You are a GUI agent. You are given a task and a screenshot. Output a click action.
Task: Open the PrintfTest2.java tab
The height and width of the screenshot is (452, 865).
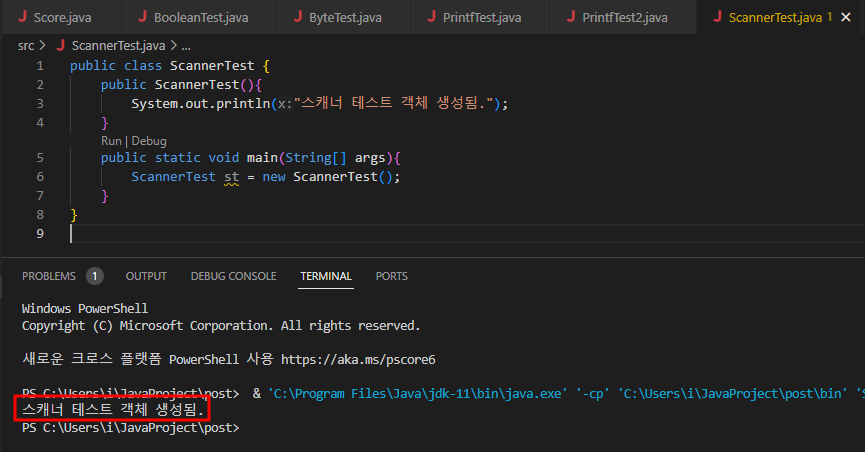coord(623,17)
